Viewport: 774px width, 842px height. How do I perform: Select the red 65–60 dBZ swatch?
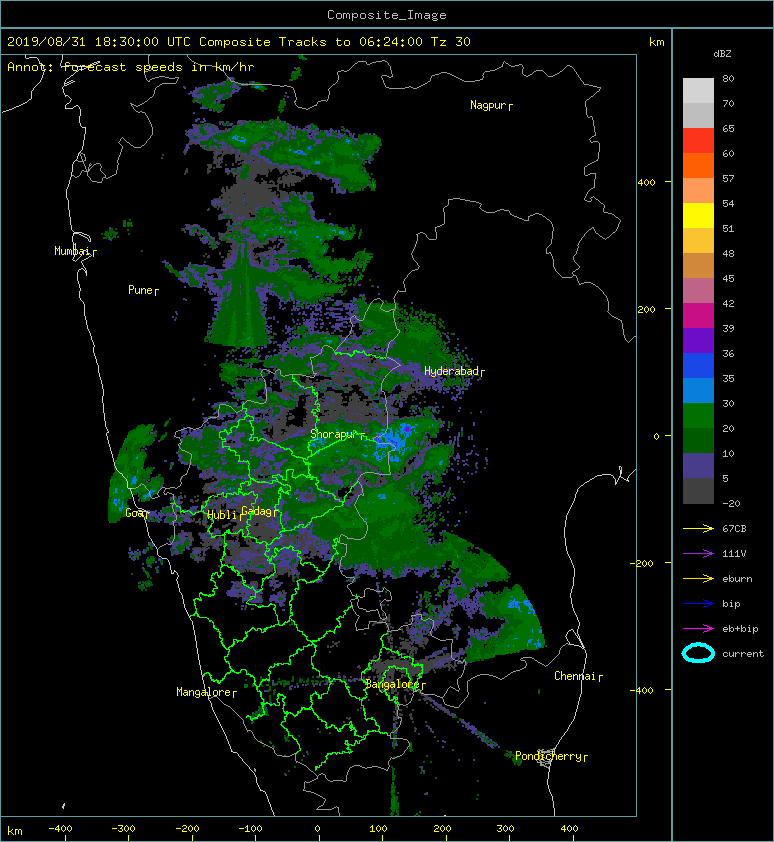(698, 141)
